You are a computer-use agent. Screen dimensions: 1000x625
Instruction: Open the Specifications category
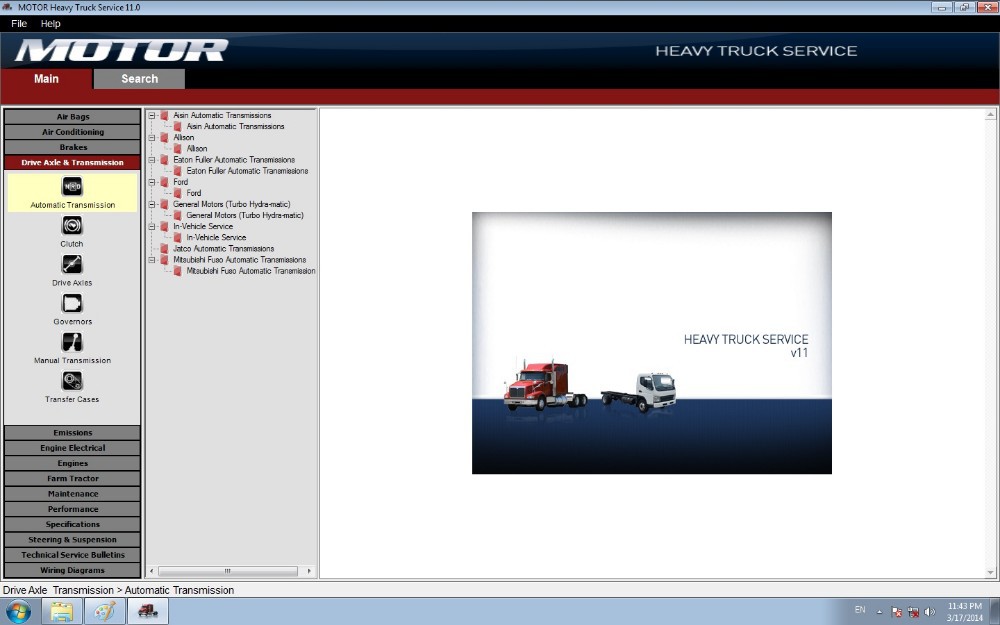pos(73,524)
